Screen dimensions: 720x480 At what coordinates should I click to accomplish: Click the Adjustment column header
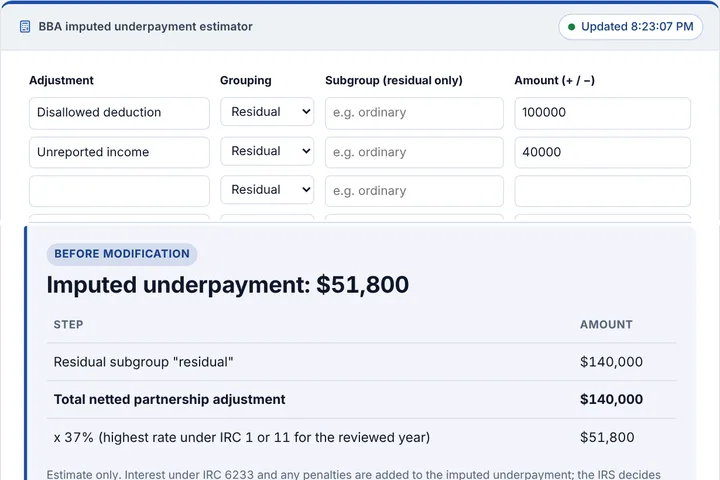click(x=61, y=80)
